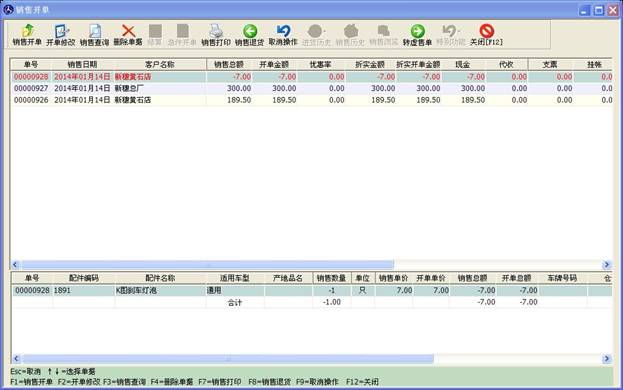Select highlighted order 00000928 in top table
This screenshot has height=390, width=623.
[x=311, y=77]
